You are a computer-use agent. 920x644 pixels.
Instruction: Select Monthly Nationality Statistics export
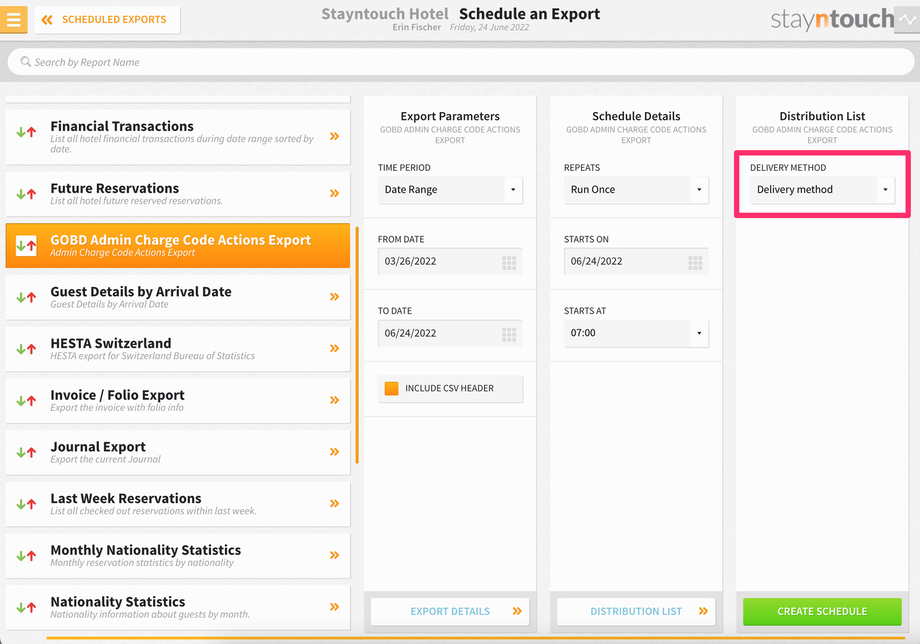click(x=178, y=555)
